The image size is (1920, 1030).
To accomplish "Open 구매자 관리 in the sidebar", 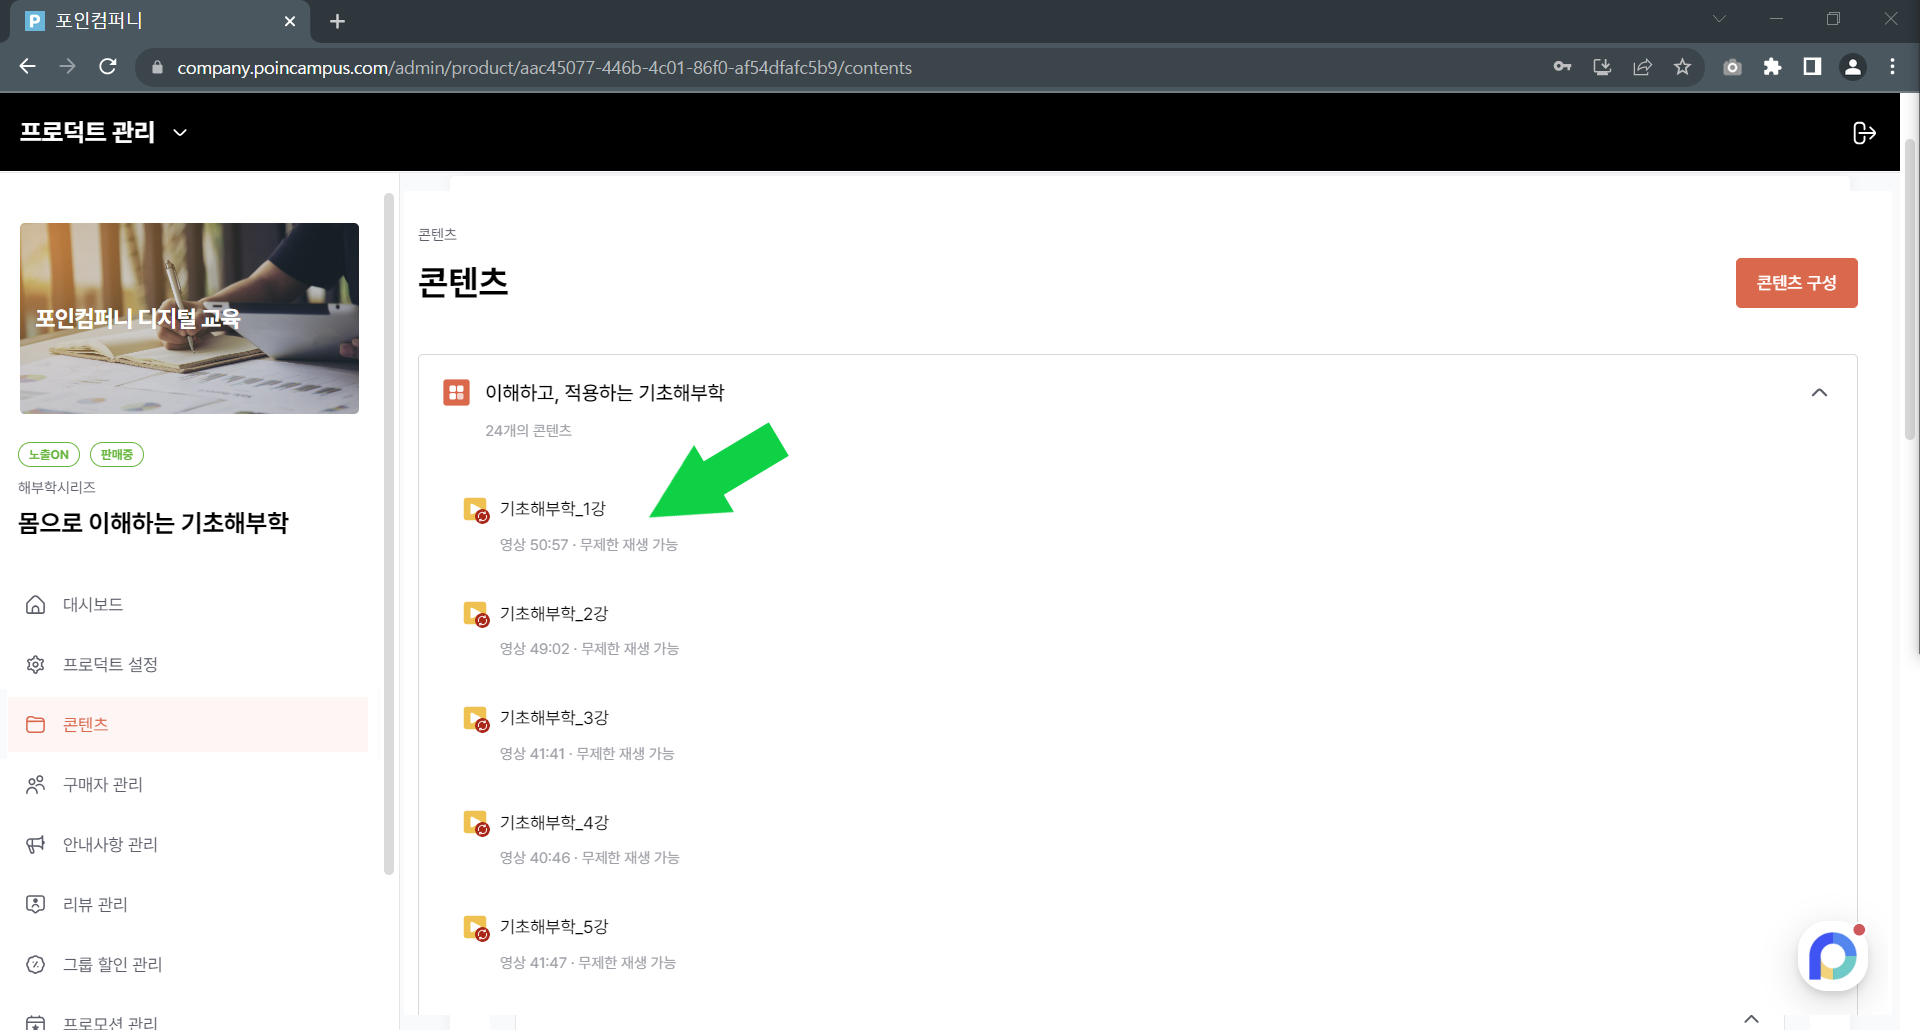I will [188, 785].
